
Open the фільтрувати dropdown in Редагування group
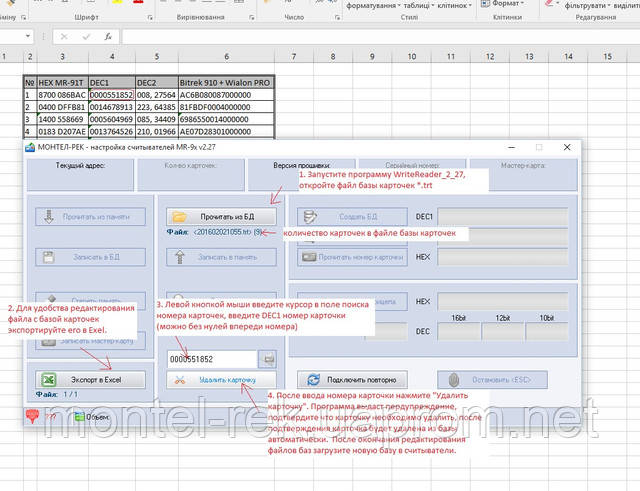coord(588,6)
